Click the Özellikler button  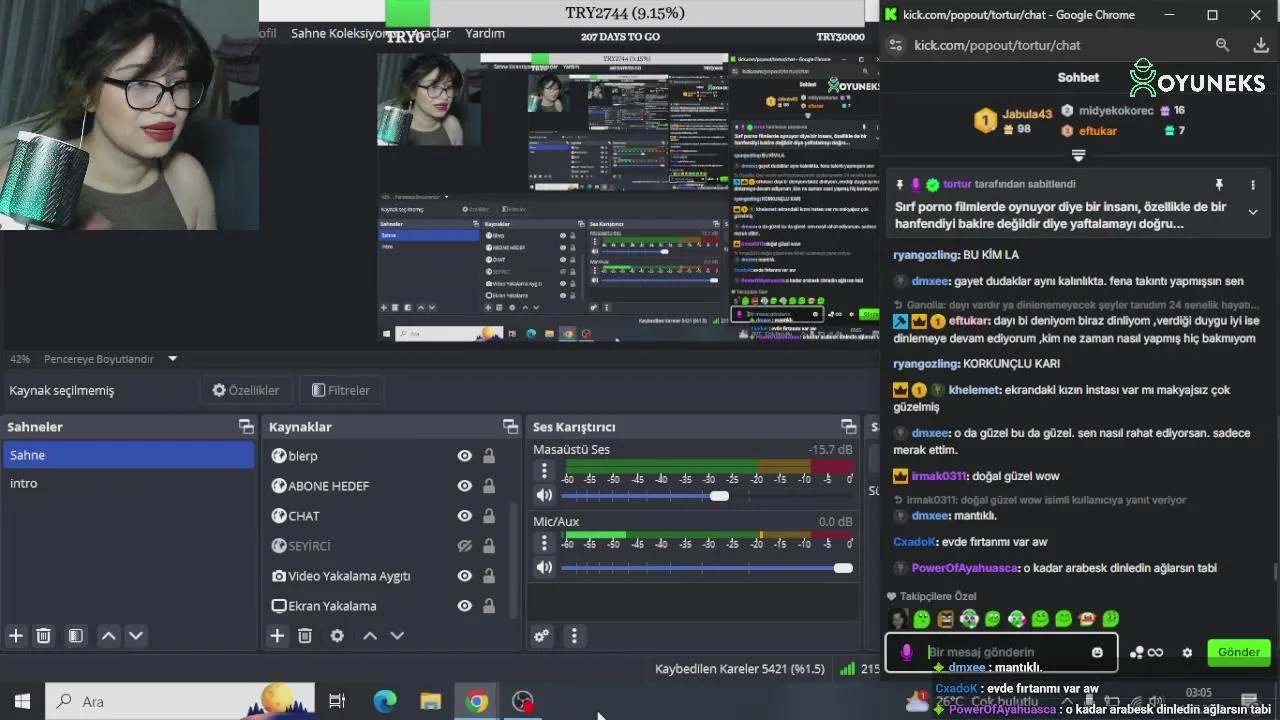[245, 390]
